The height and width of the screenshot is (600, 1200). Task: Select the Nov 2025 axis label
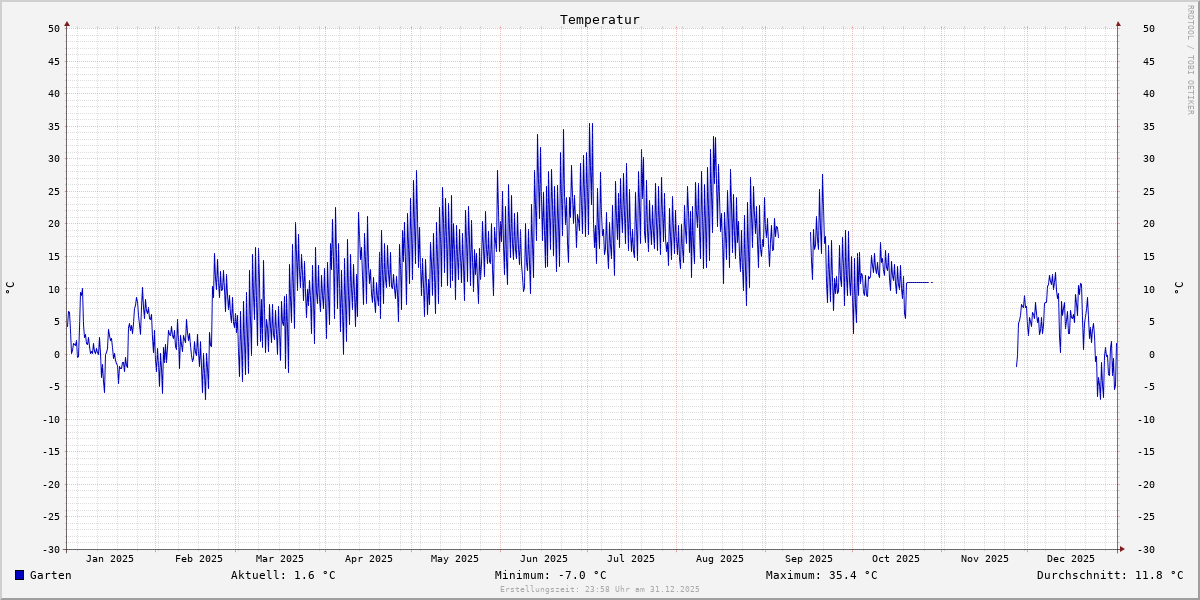[x=985, y=559]
